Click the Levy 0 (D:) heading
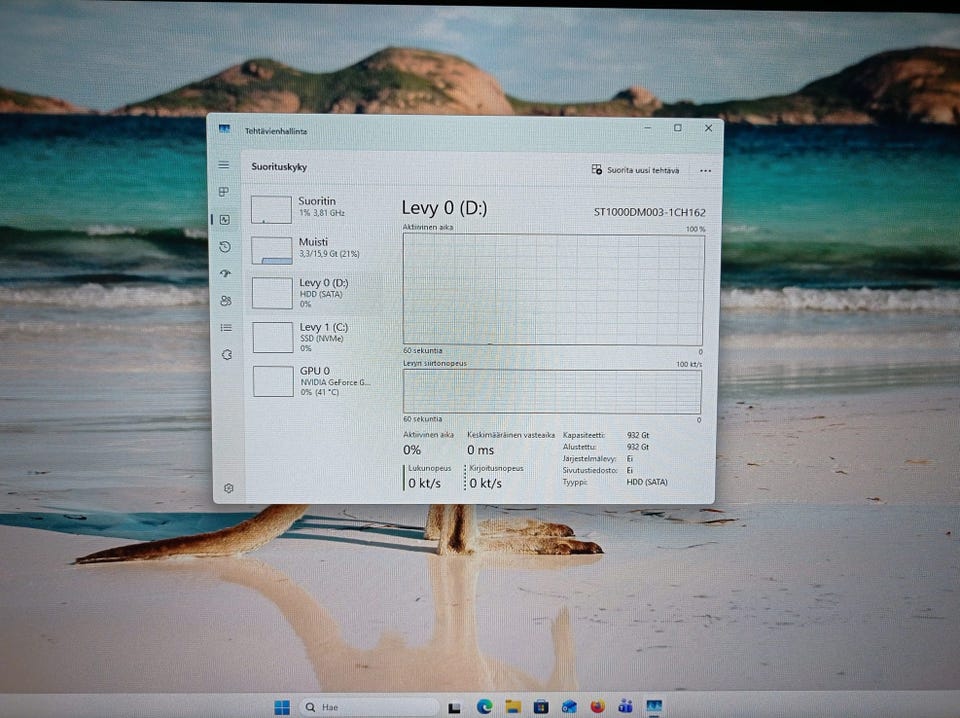Image resolution: width=960 pixels, height=718 pixels. tap(444, 208)
